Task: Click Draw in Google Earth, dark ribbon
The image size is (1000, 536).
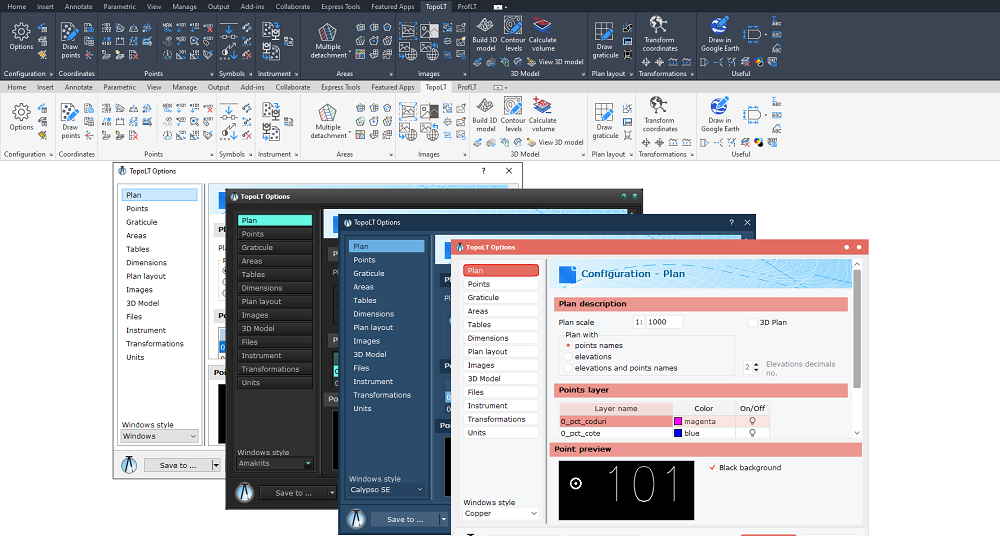Action: tap(720, 34)
